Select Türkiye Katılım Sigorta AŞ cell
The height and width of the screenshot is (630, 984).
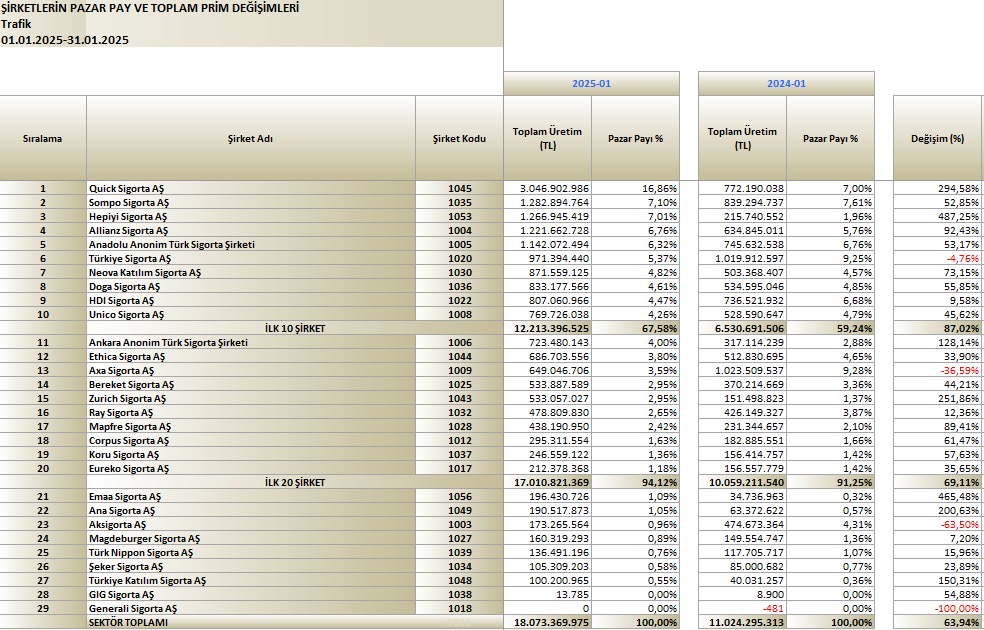click(x=251, y=580)
